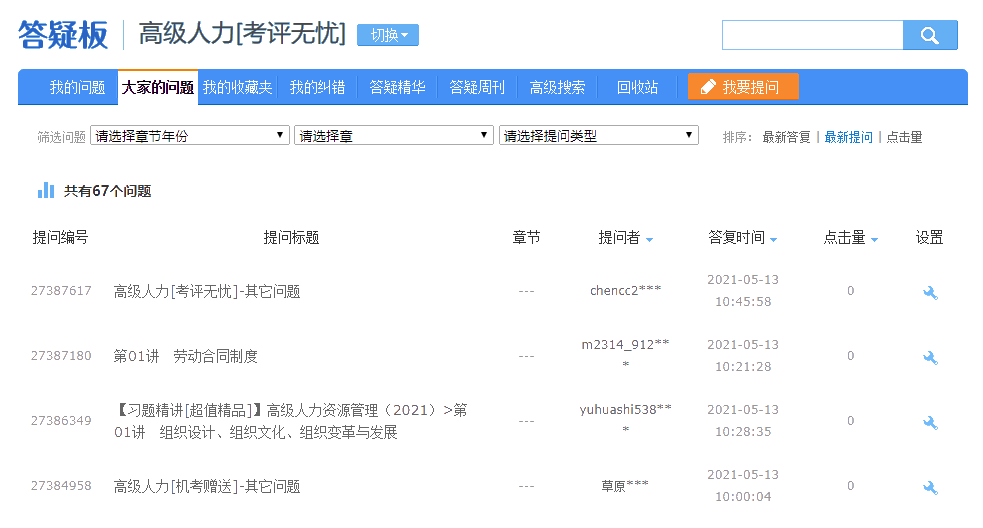Click the 提问编号 column header
The image size is (983, 528).
click(x=60, y=238)
